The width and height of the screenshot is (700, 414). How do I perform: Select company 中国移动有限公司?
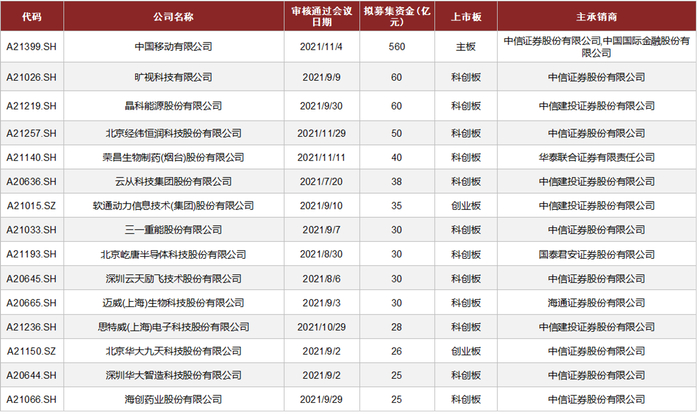click(174, 47)
